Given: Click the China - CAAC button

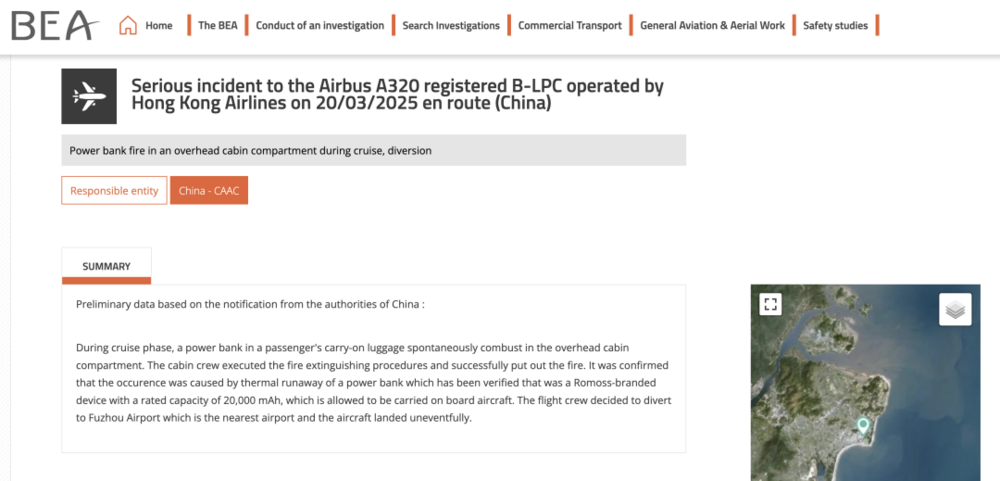Looking at the screenshot, I should pos(209,191).
